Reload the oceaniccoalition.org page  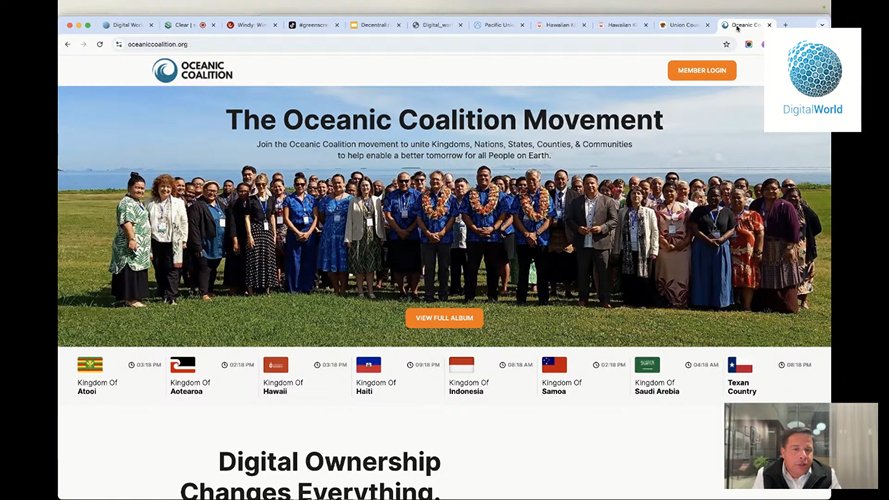click(x=100, y=44)
